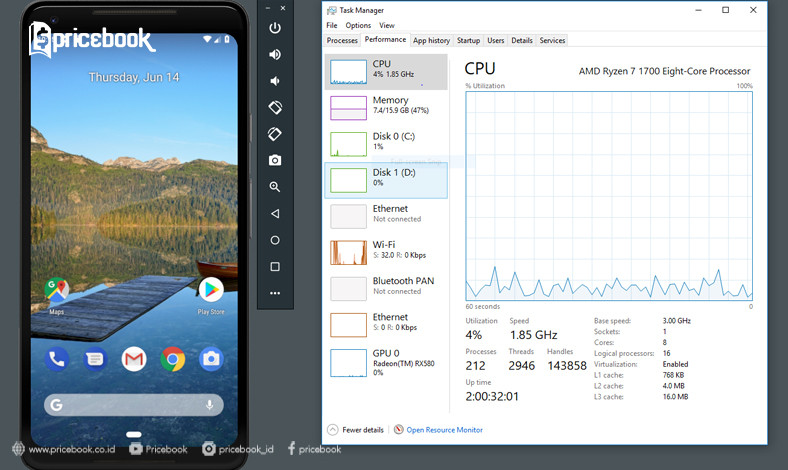Open Task Manager Options menu
The image size is (788, 470).
(358, 25)
